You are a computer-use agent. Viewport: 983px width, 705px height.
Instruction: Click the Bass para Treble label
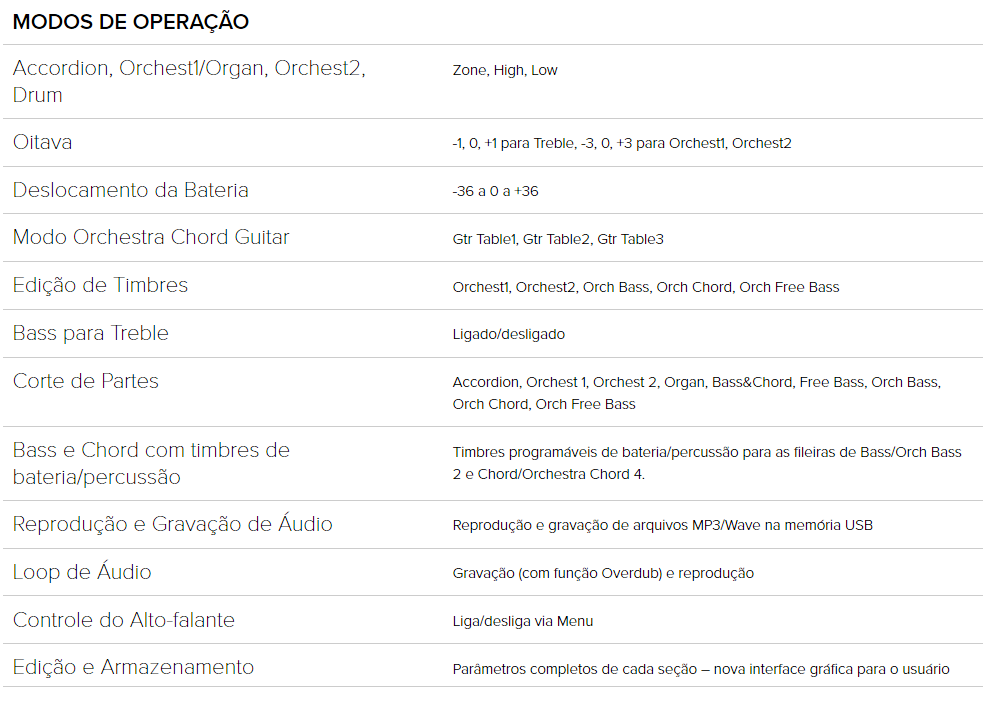point(90,333)
